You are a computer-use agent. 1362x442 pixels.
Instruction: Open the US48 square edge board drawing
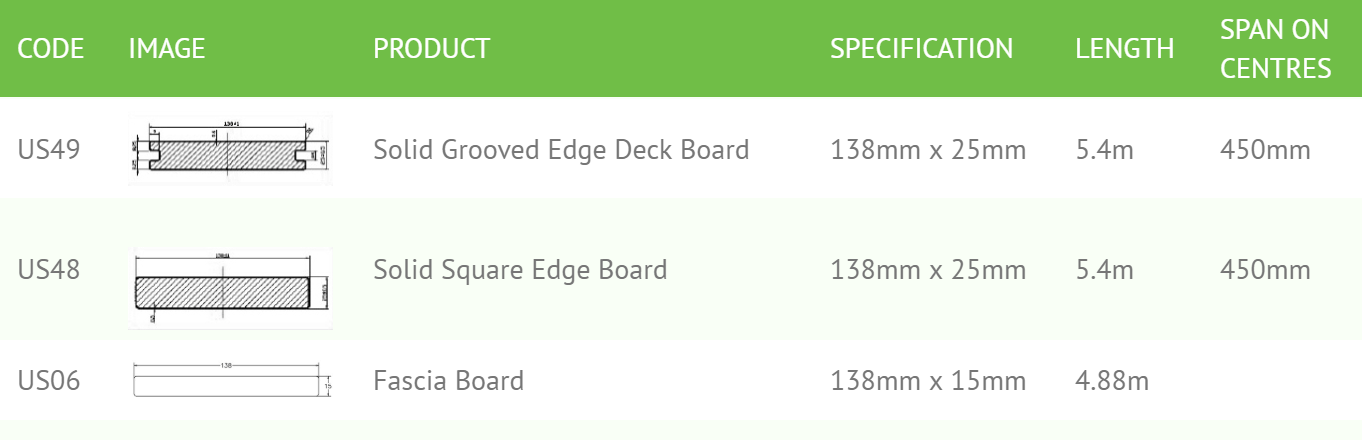coord(231,289)
